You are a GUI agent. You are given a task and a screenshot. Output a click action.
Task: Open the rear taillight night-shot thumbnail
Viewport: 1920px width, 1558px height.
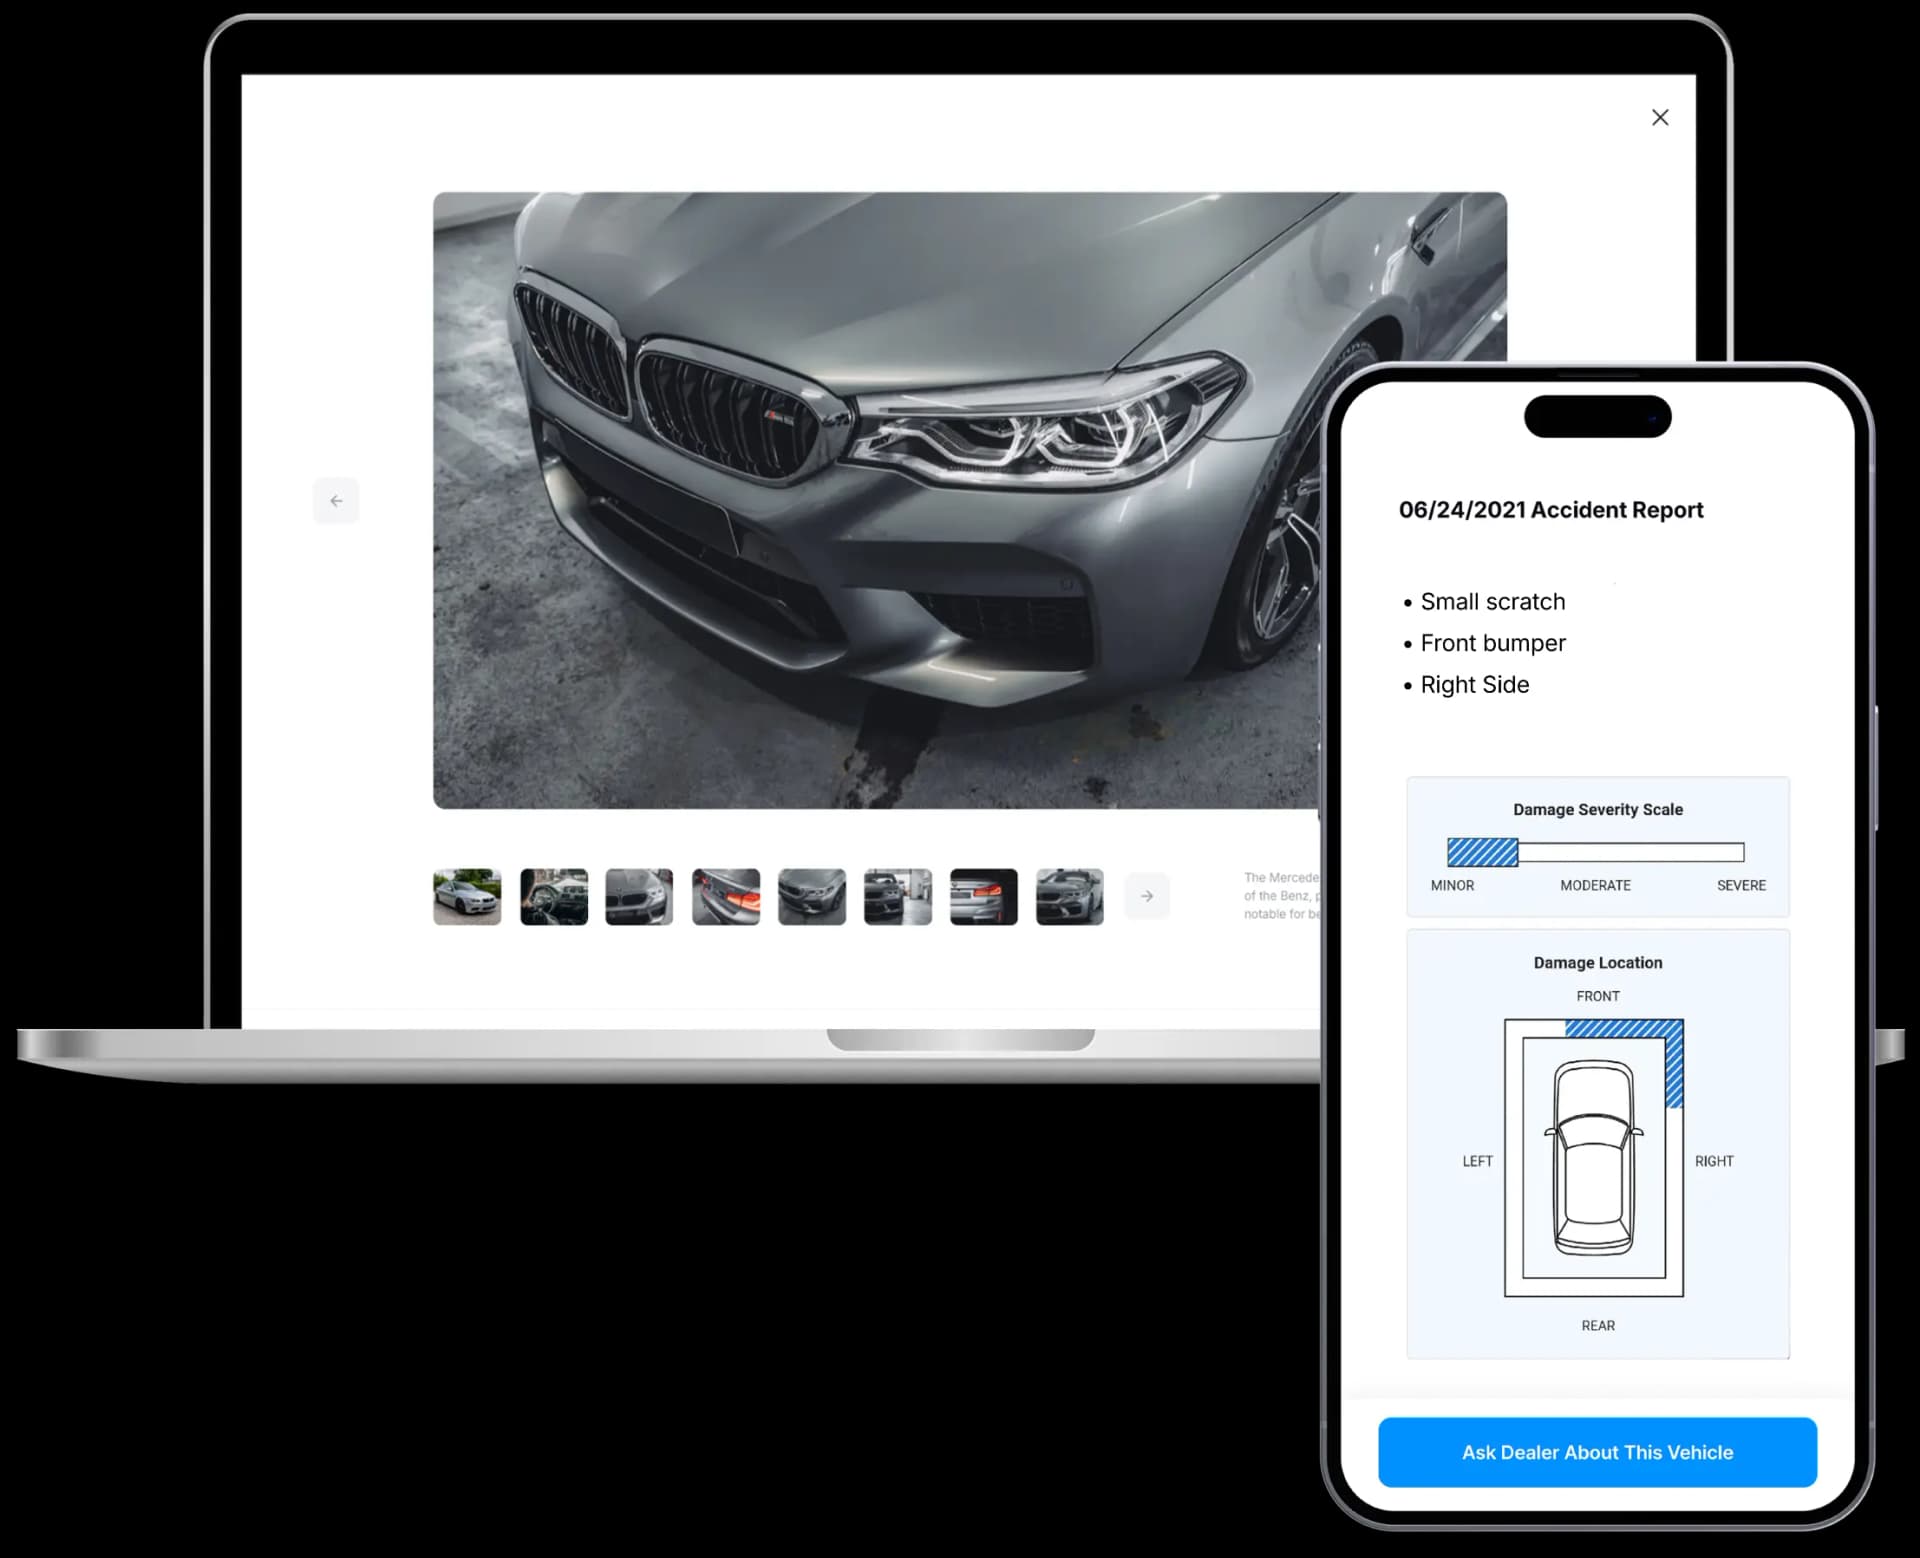983,897
